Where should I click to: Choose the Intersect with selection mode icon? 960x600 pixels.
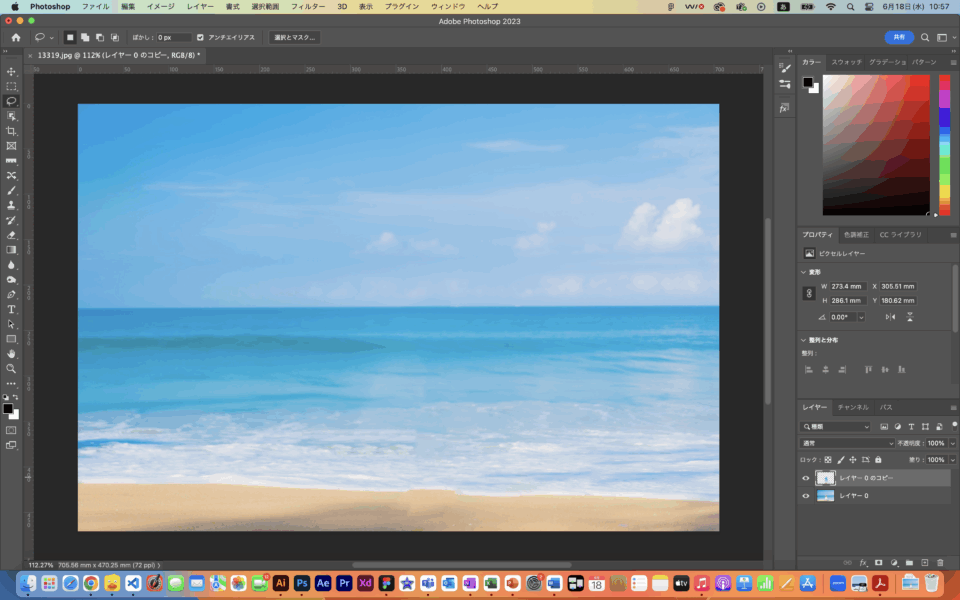pyautogui.click(x=114, y=37)
